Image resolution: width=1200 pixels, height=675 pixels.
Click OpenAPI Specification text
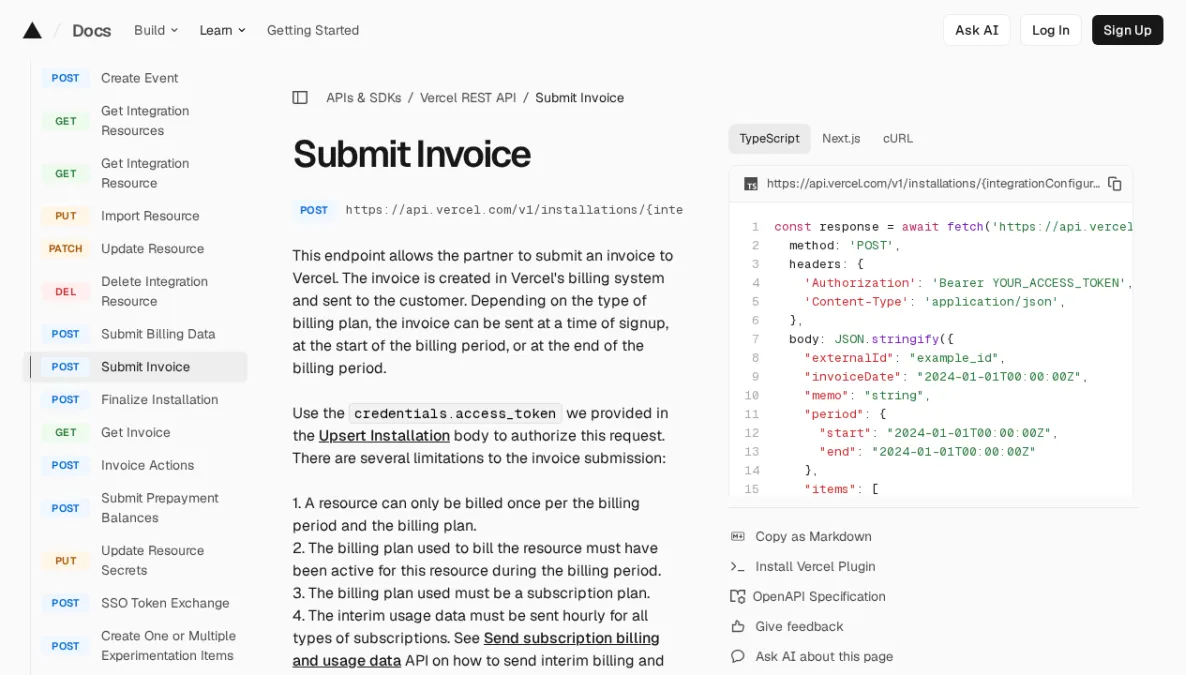(819, 596)
